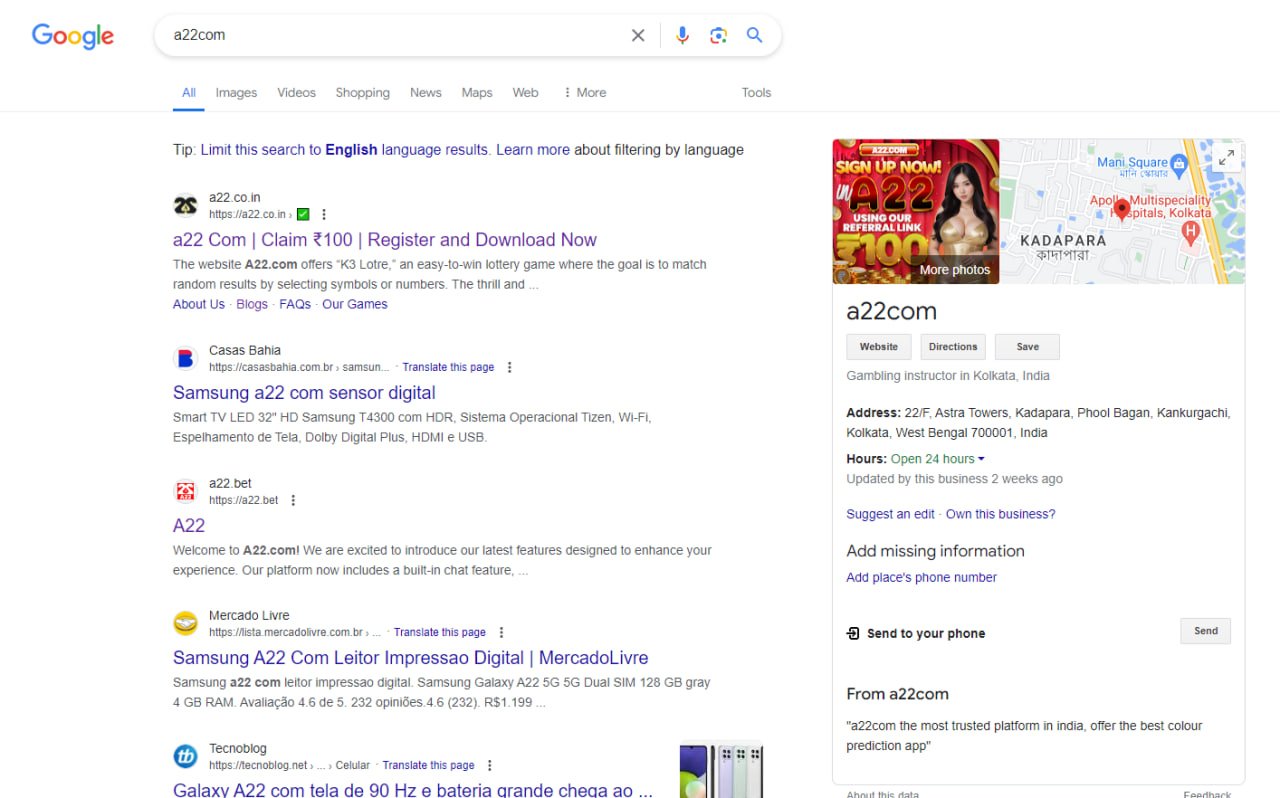Viewport: 1280px width, 798px height.
Task: Click Tecnoblog favicon
Action: (186, 756)
